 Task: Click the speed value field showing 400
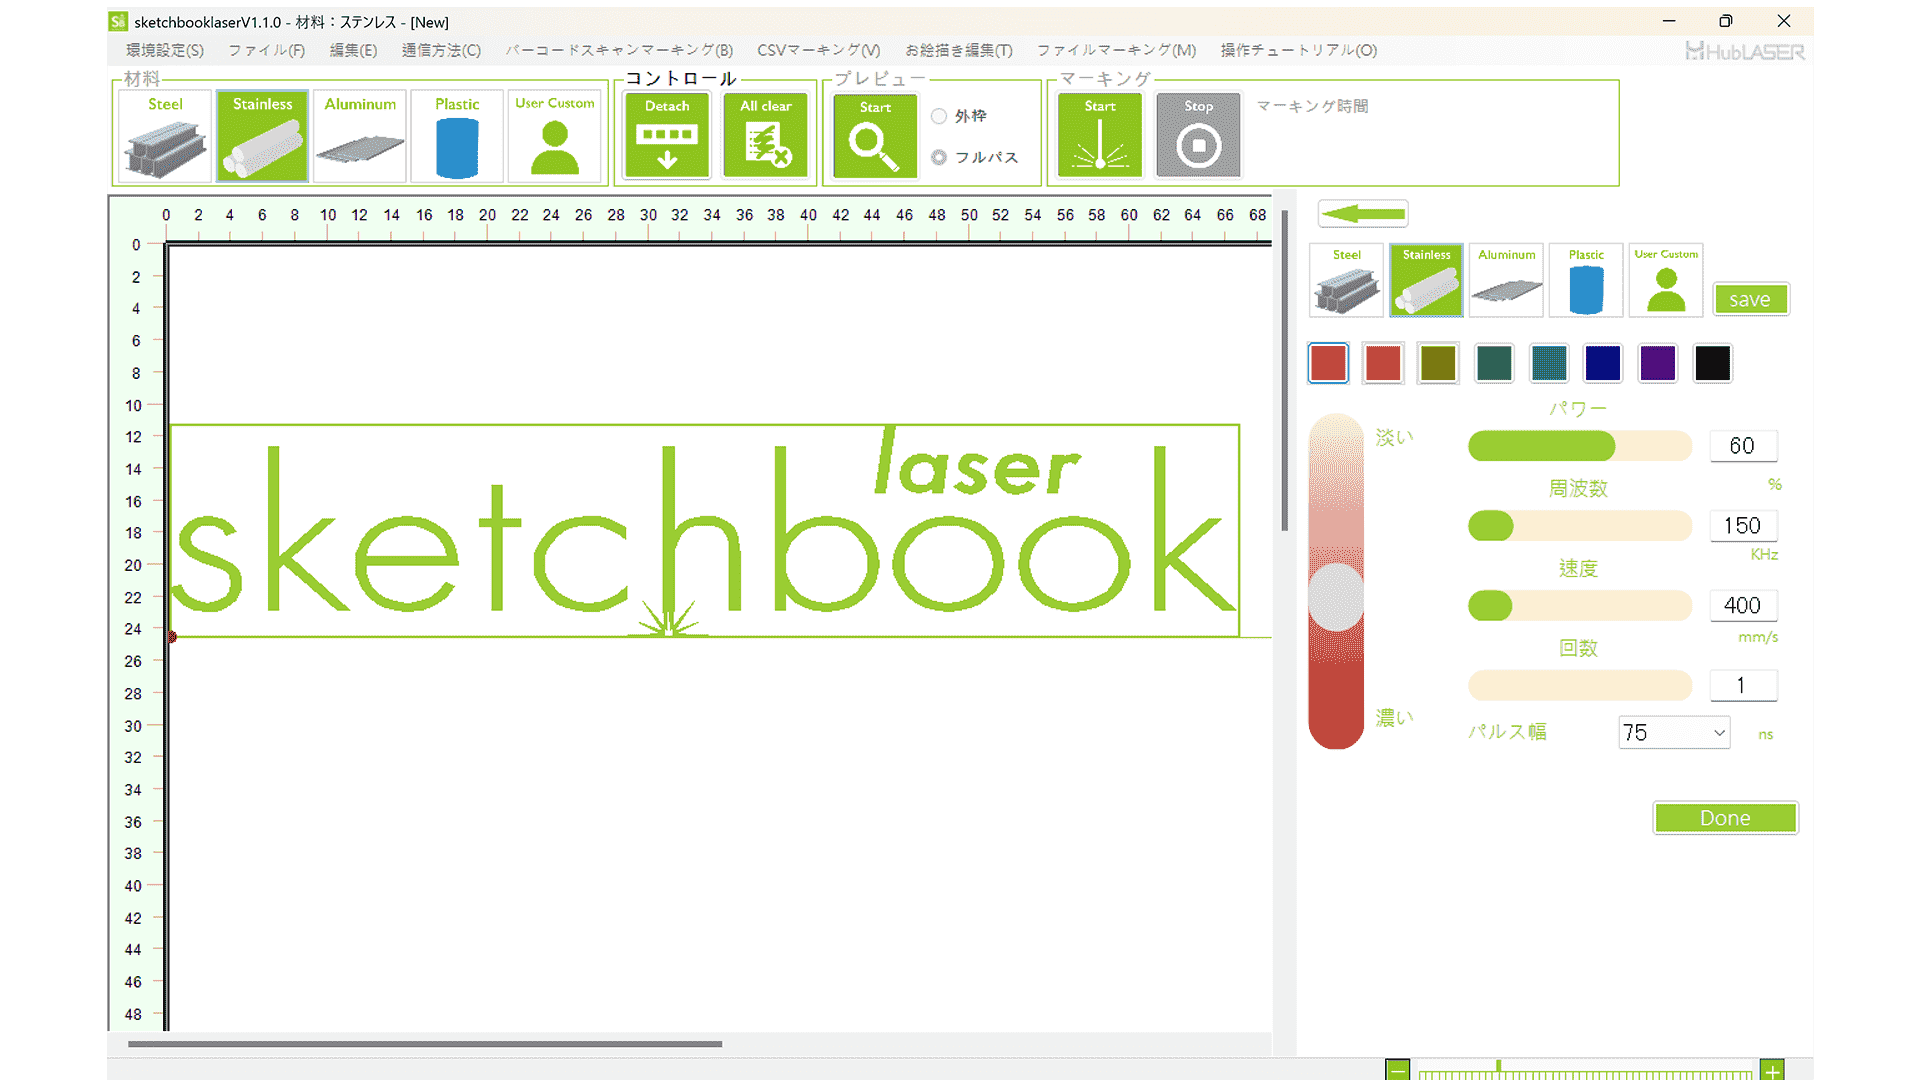1742,606
